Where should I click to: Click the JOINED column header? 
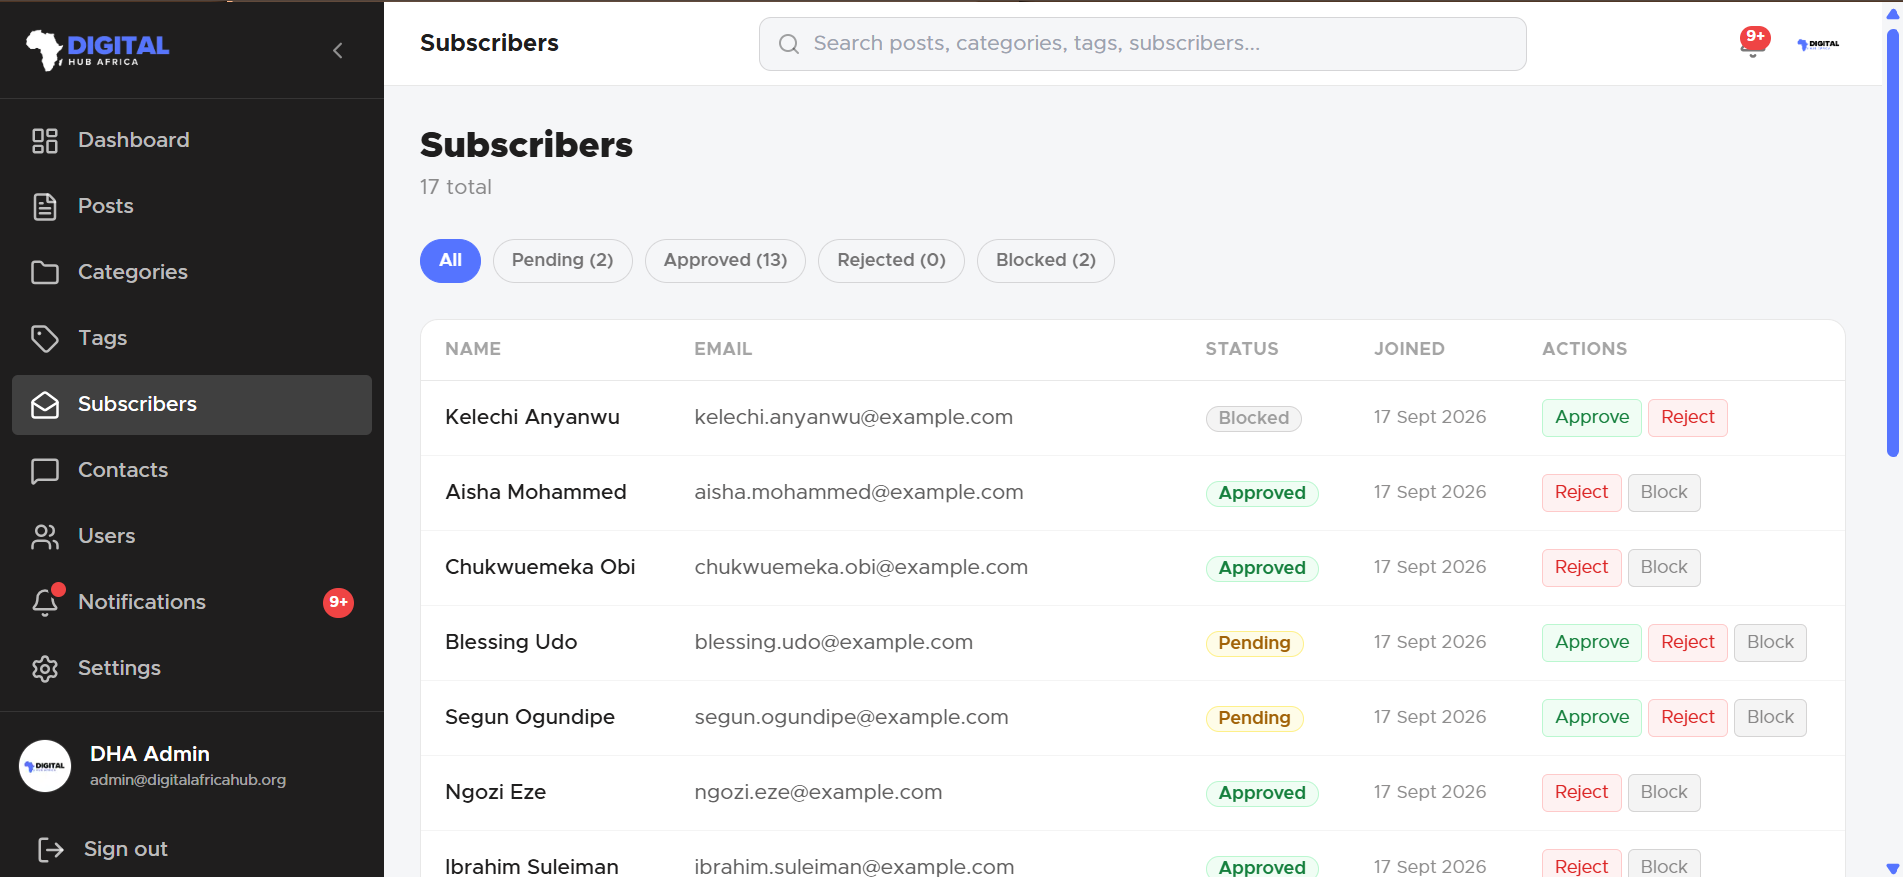tap(1409, 349)
